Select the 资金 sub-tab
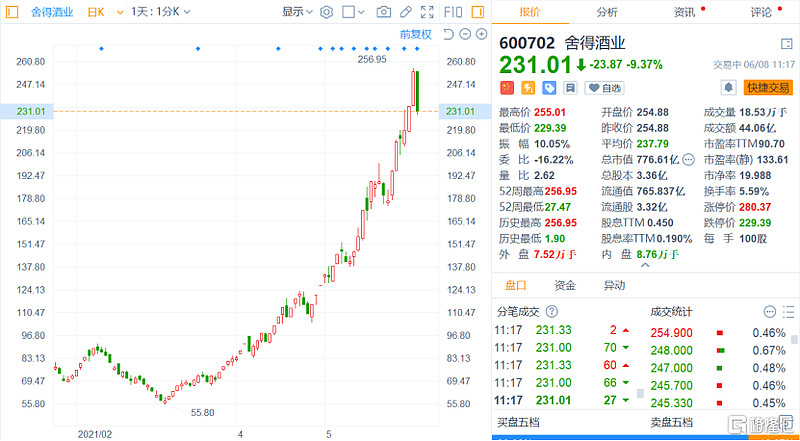 (565, 285)
